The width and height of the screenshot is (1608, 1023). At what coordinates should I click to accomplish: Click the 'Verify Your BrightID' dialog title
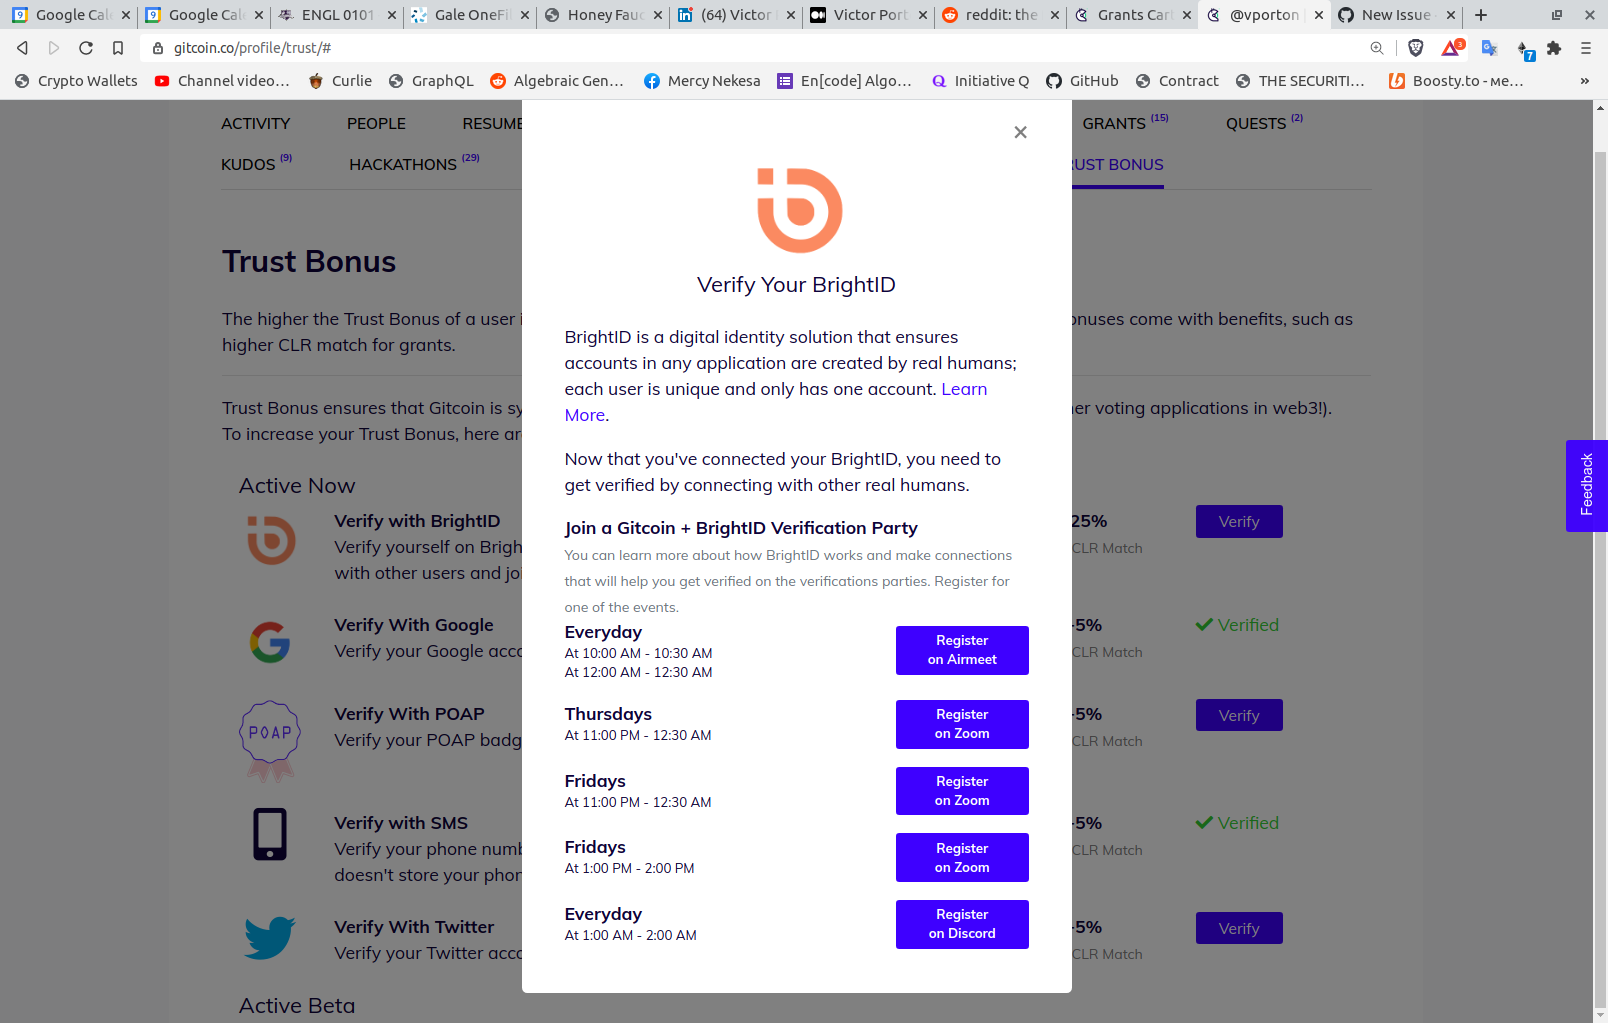click(x=796, y=285)
